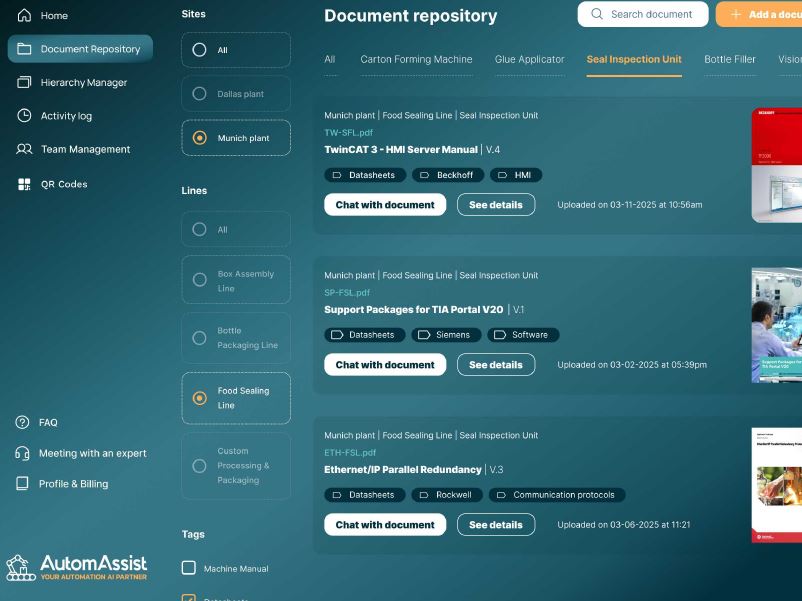The width and height of the screenshot is (802, 601).
Task: Select the Munich plant site
Action: click(236, 138)
